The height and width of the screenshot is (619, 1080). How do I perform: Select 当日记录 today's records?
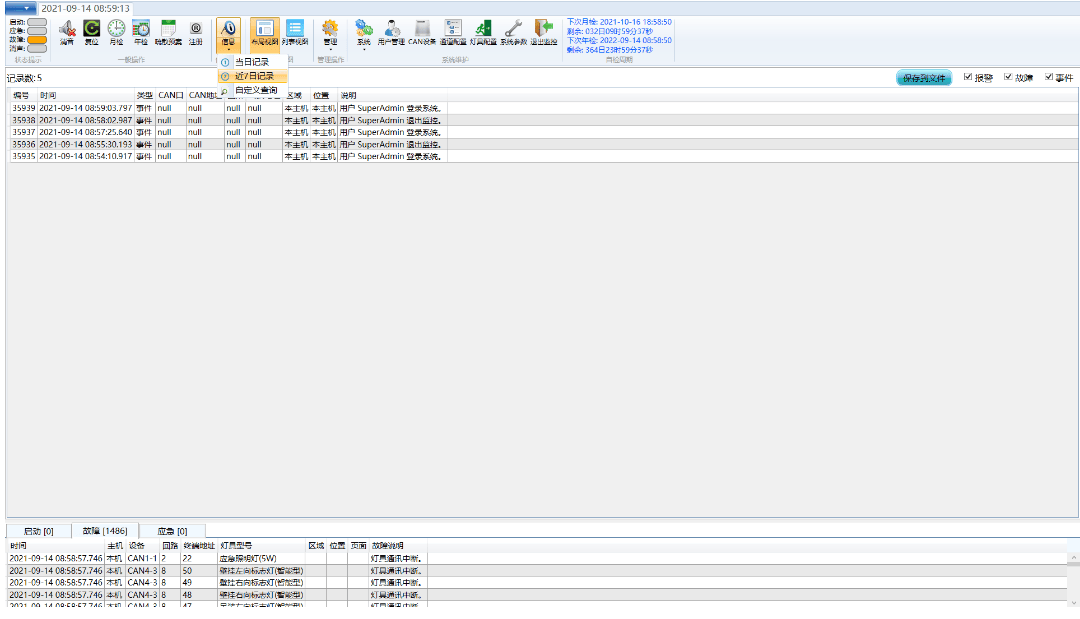point(253,62)
